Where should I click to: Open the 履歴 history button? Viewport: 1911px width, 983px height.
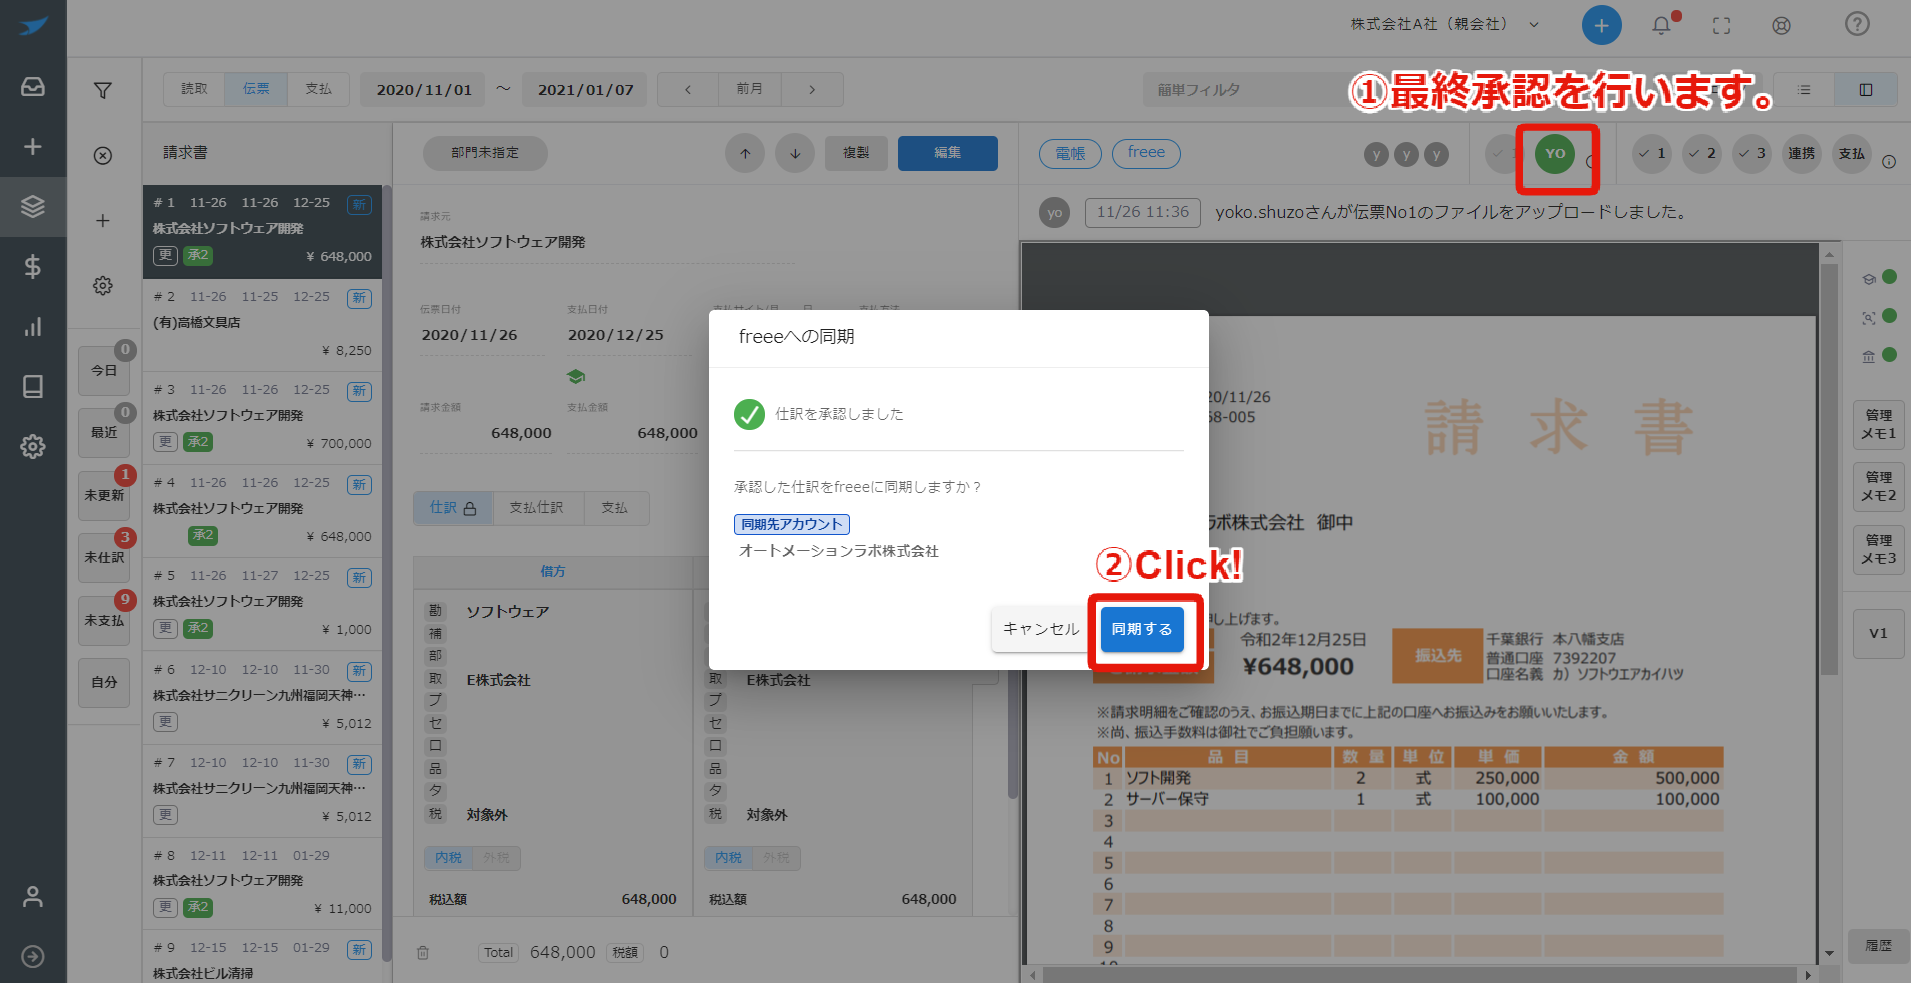pos(1878,946)
